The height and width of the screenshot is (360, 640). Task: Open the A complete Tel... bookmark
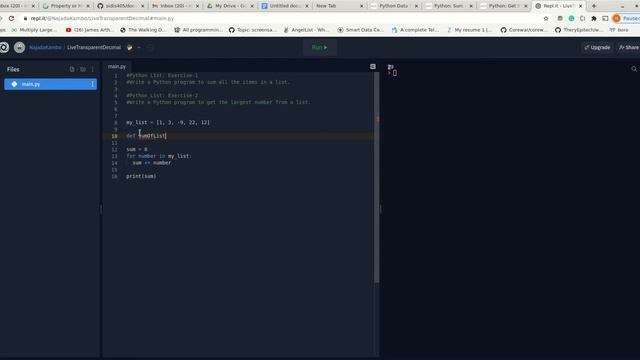pos(415,30)
